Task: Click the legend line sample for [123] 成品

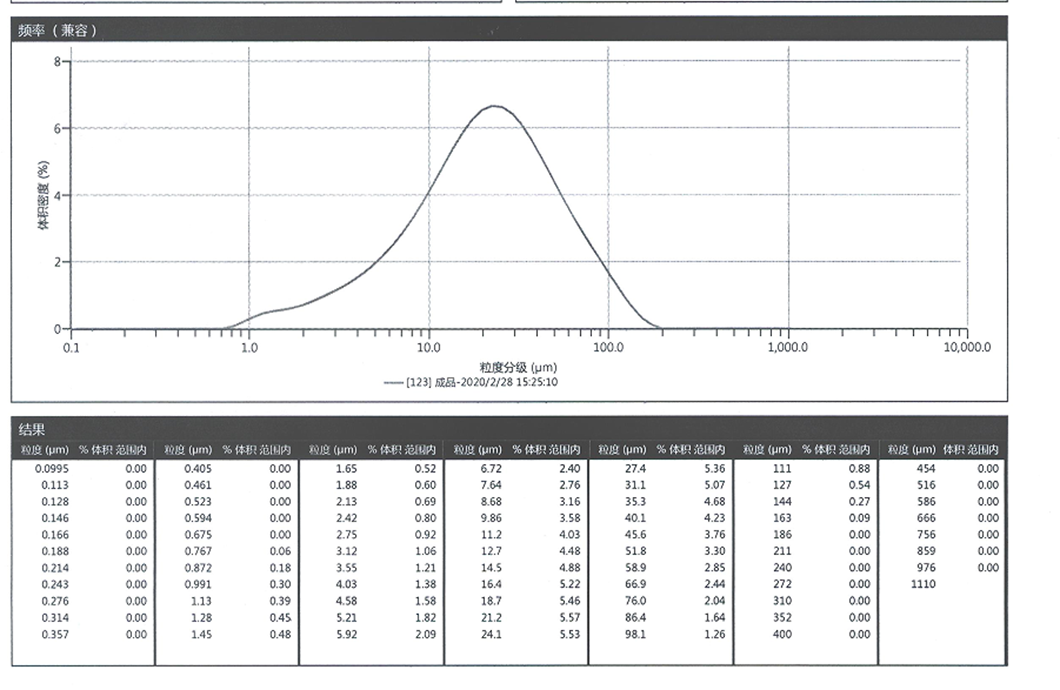Action: coord(393,382)
